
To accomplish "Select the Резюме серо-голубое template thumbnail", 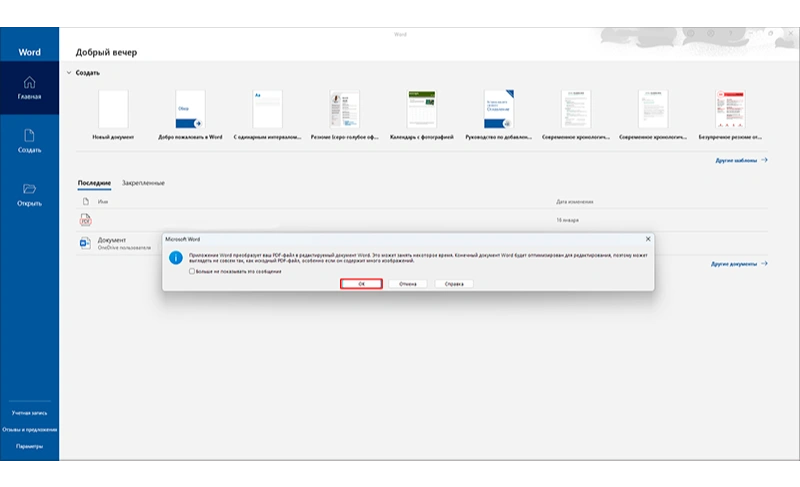I will [344, 109].
